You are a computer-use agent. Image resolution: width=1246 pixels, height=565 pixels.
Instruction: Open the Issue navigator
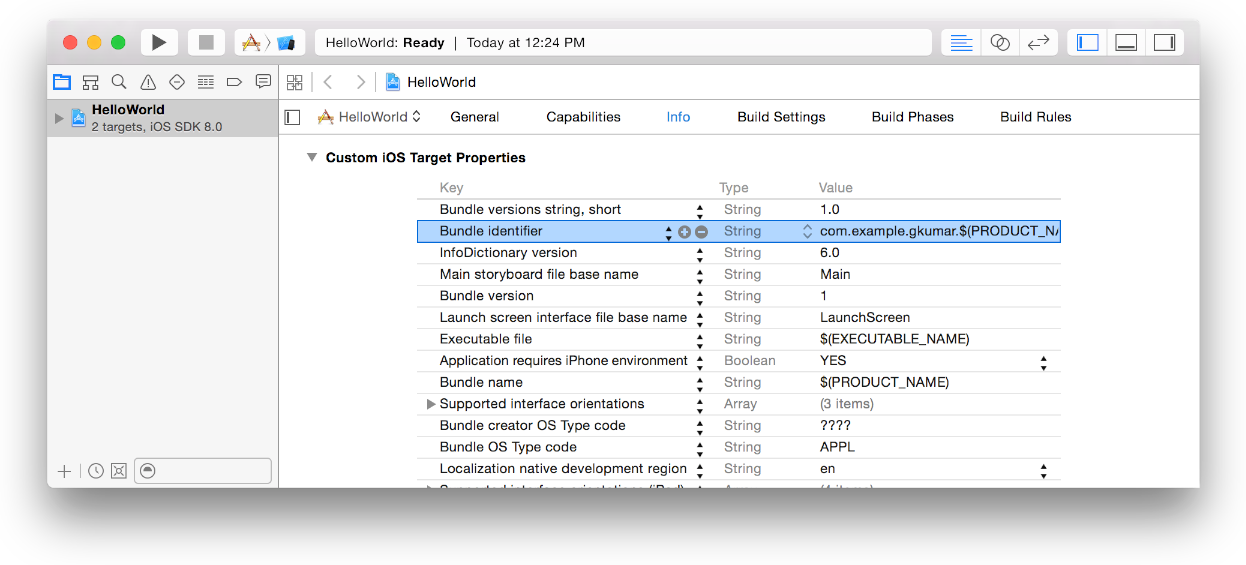[x=148, y=82]
